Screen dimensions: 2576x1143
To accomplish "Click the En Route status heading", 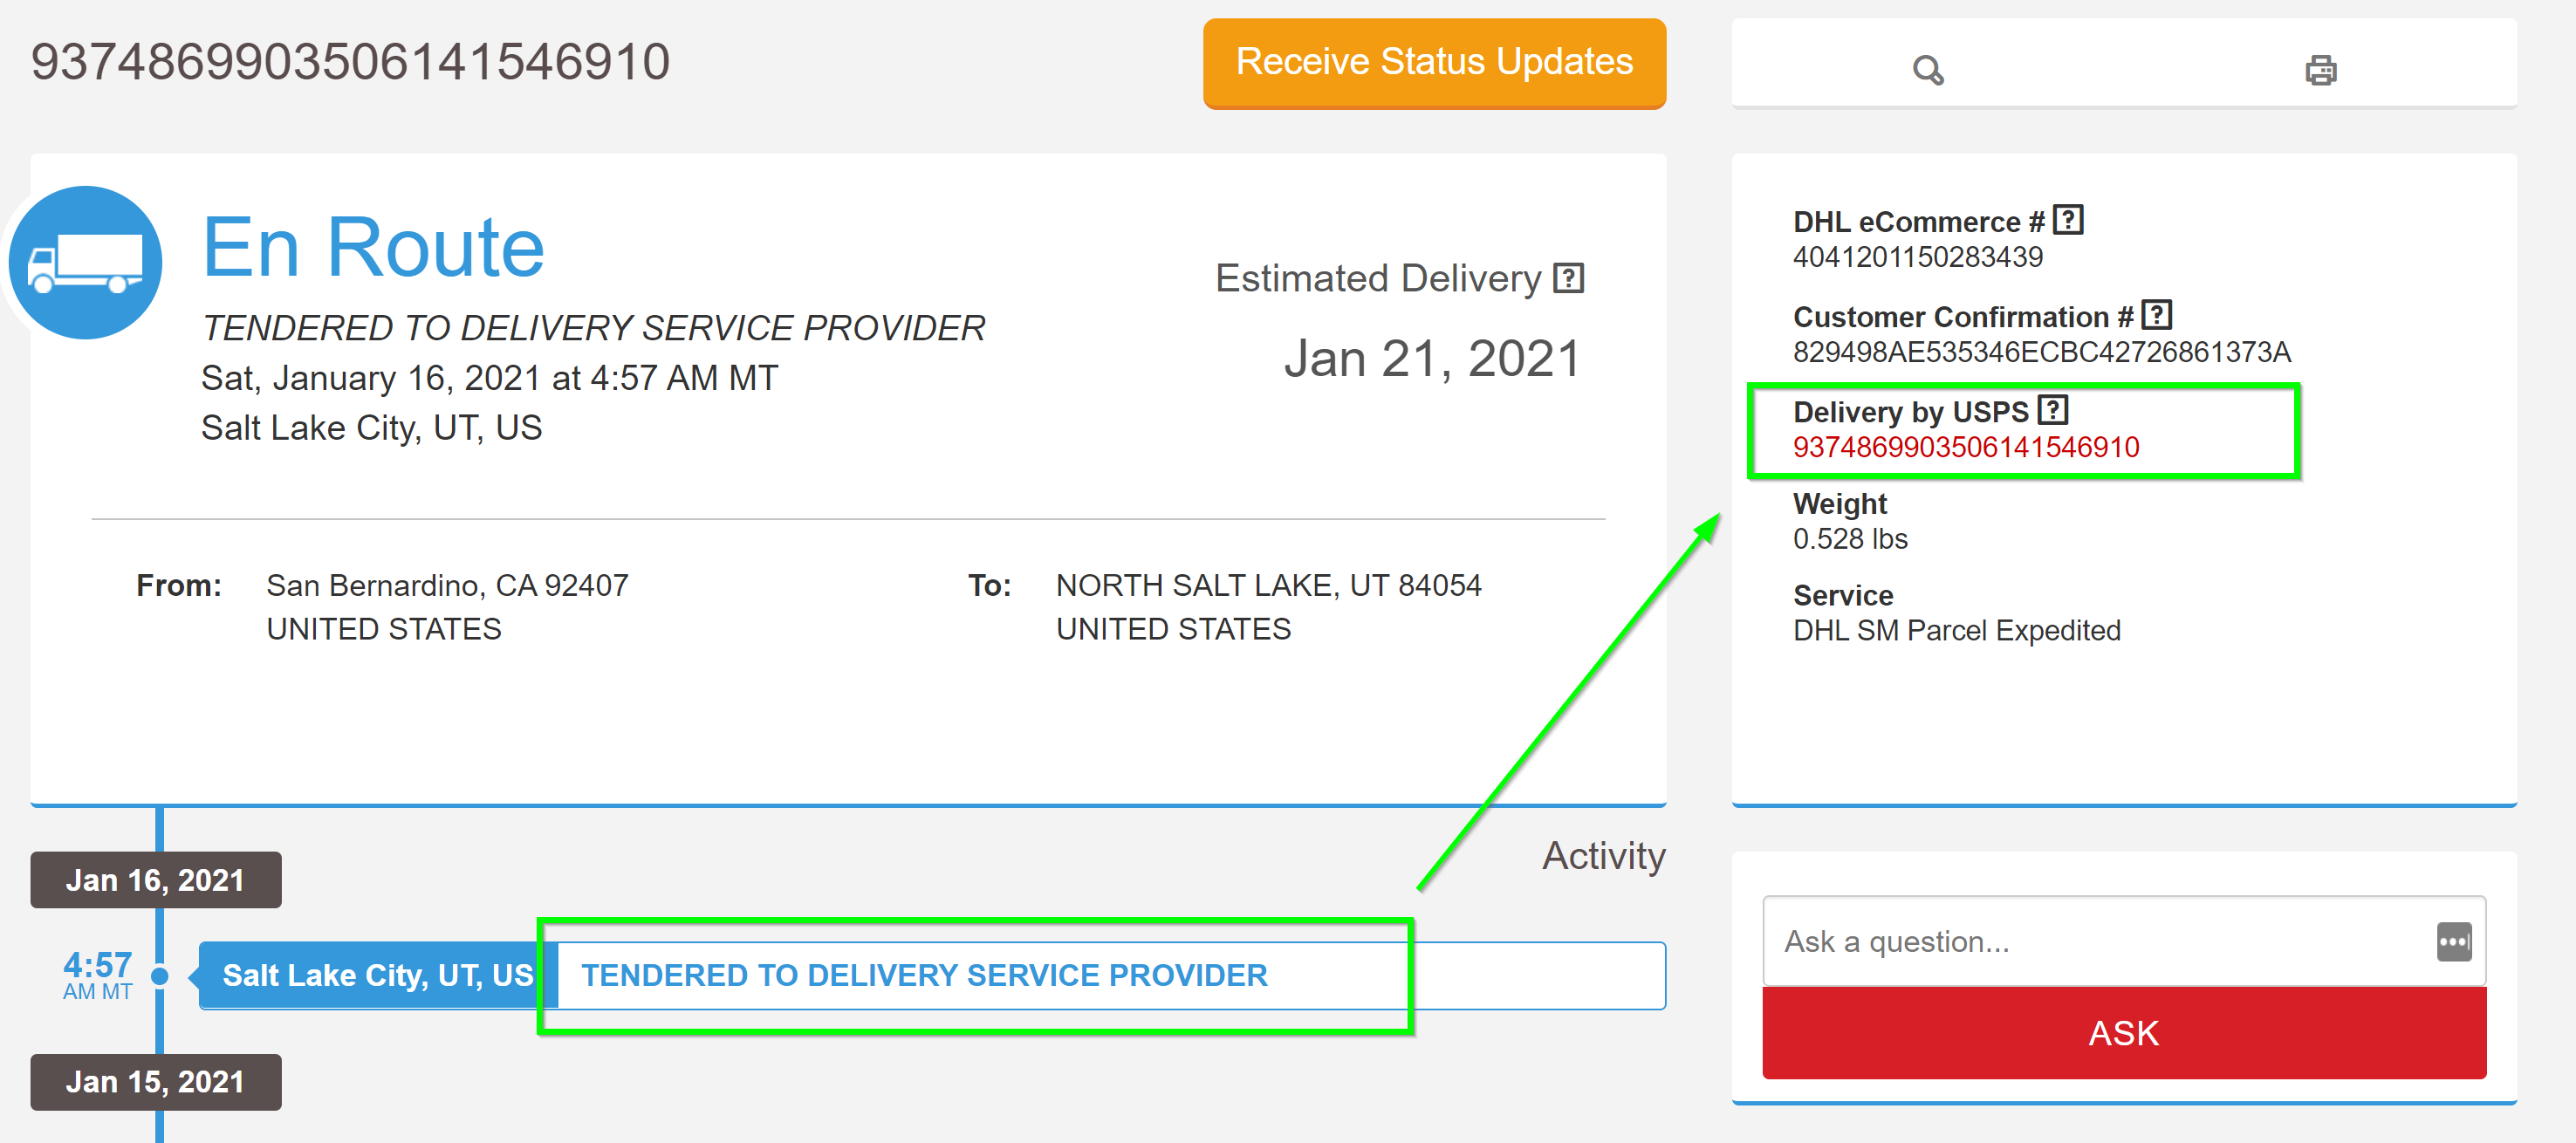I will [373, 248].
